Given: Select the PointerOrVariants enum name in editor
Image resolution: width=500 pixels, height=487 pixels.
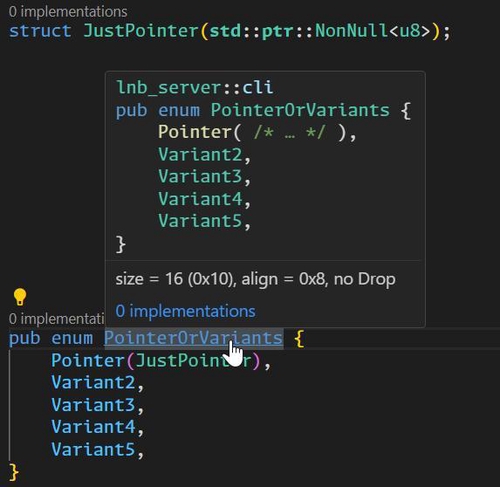Looking at the screenshot, I should click(194, 338).
